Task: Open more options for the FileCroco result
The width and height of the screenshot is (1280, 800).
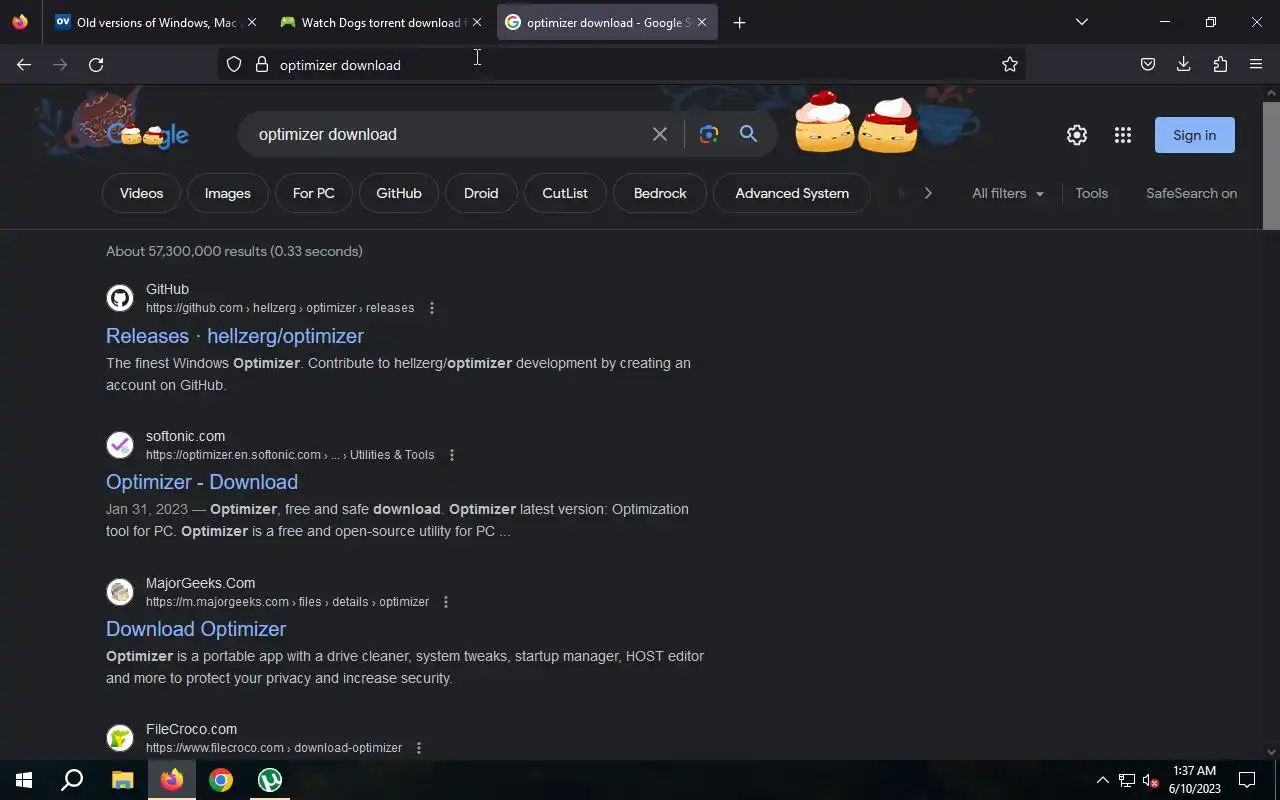Action: coord(419,748)
